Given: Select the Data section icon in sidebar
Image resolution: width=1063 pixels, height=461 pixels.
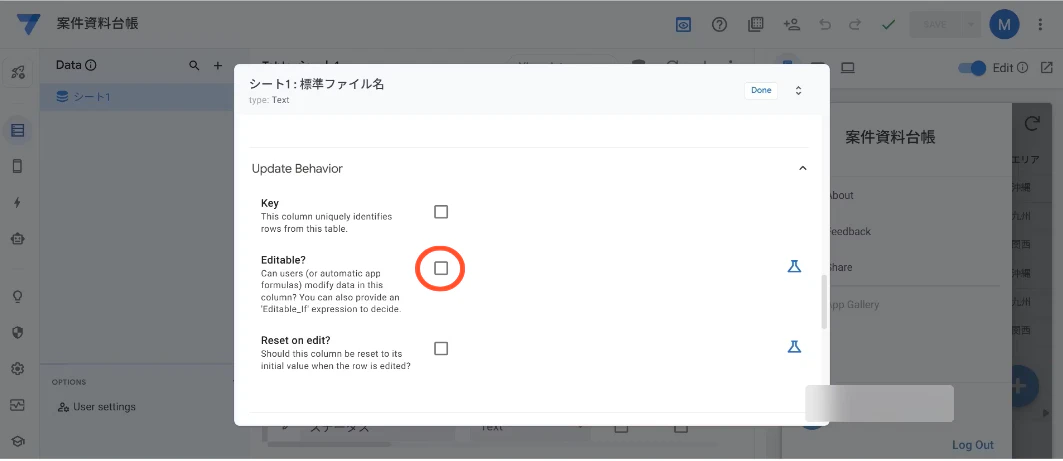Looking at the screenshot, I should pyautogui.click(x=18, y=129).
